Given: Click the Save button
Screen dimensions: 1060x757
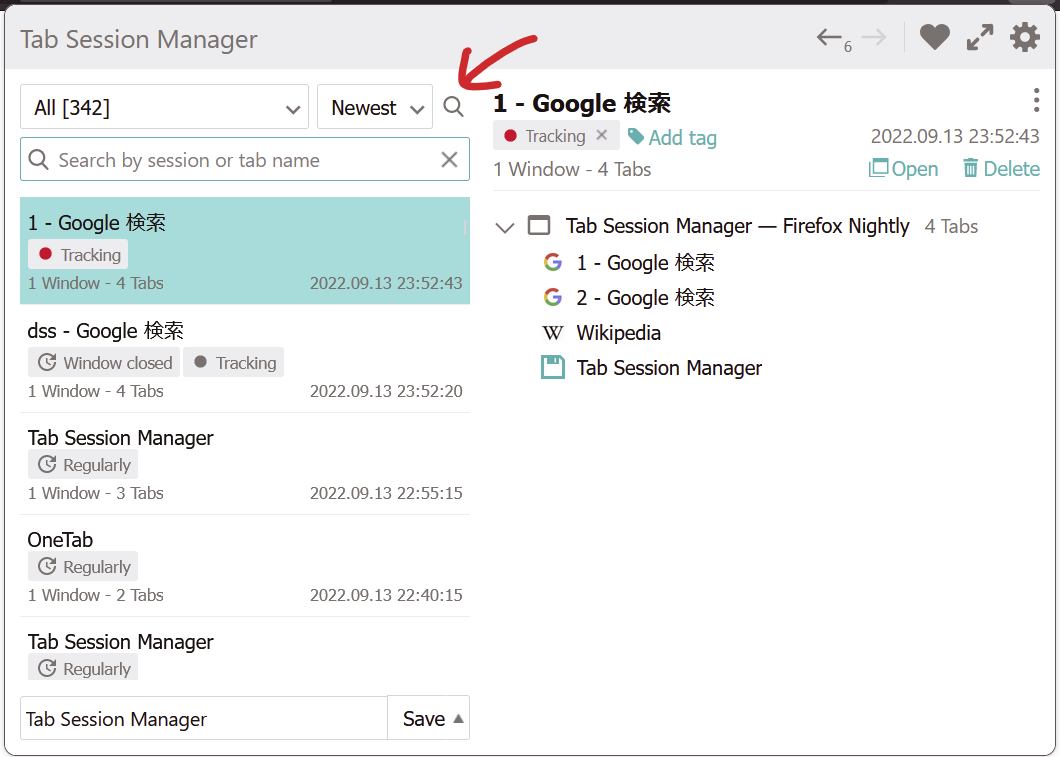Looking at the screenshot, I should (x=423, y=718).
